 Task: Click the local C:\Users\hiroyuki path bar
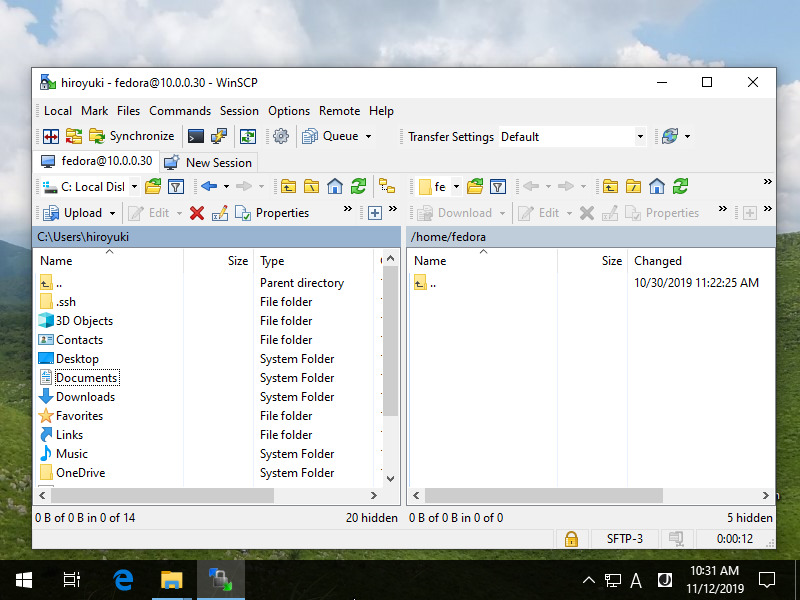tap(217, 237)
